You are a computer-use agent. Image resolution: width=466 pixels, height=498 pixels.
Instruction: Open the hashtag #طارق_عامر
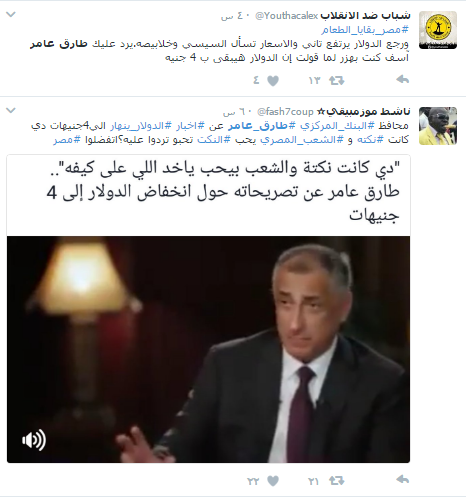pyautogui.click(x=262, y=126)
